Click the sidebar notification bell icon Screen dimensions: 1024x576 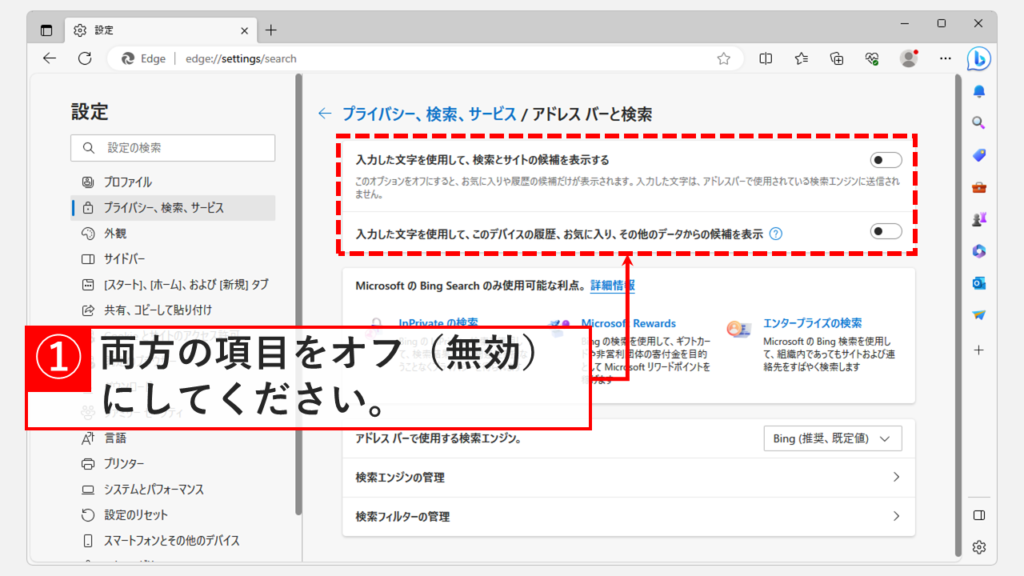click(979, 91)
